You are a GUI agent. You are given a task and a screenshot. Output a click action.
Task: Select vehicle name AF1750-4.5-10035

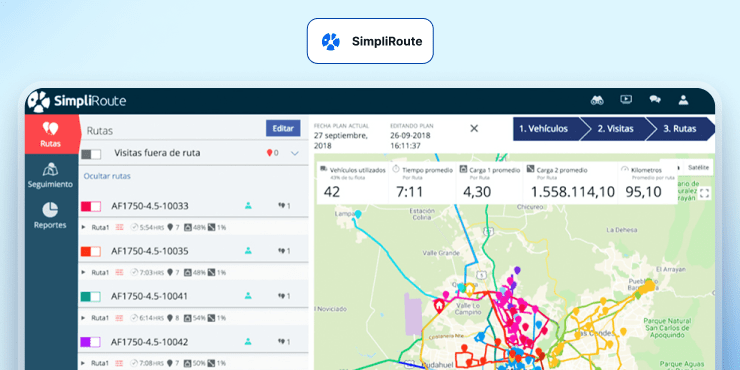(x=150, y=251)
